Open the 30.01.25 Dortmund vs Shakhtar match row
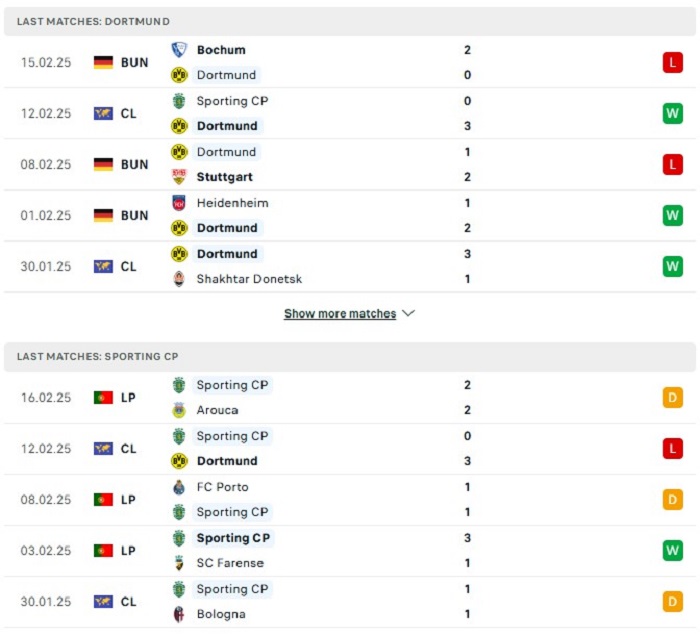 350,267
